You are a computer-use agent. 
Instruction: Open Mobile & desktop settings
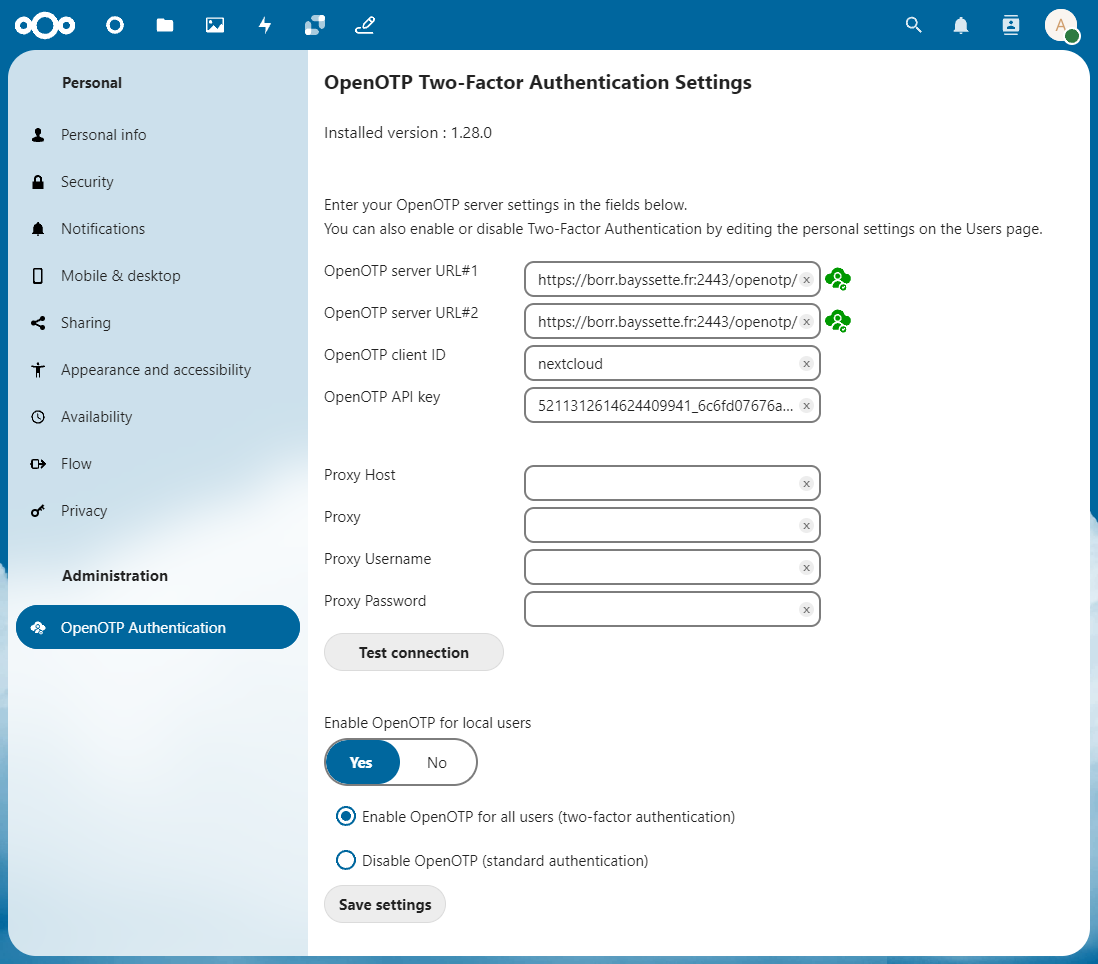158,275
